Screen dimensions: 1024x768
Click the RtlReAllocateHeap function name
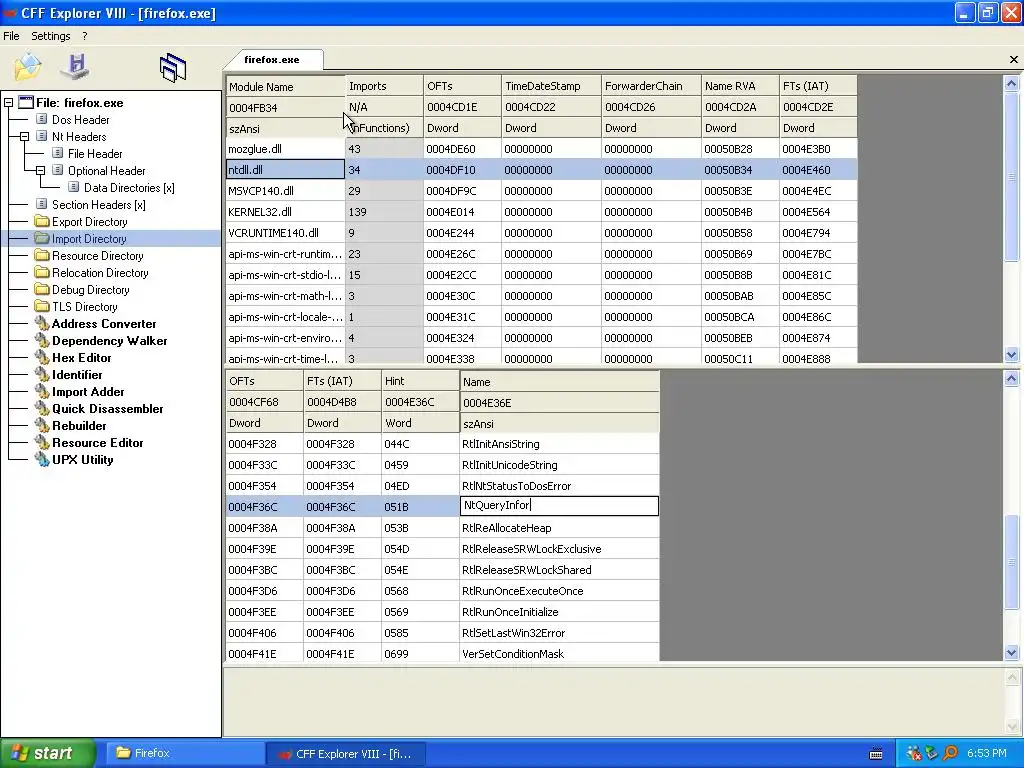506,528
